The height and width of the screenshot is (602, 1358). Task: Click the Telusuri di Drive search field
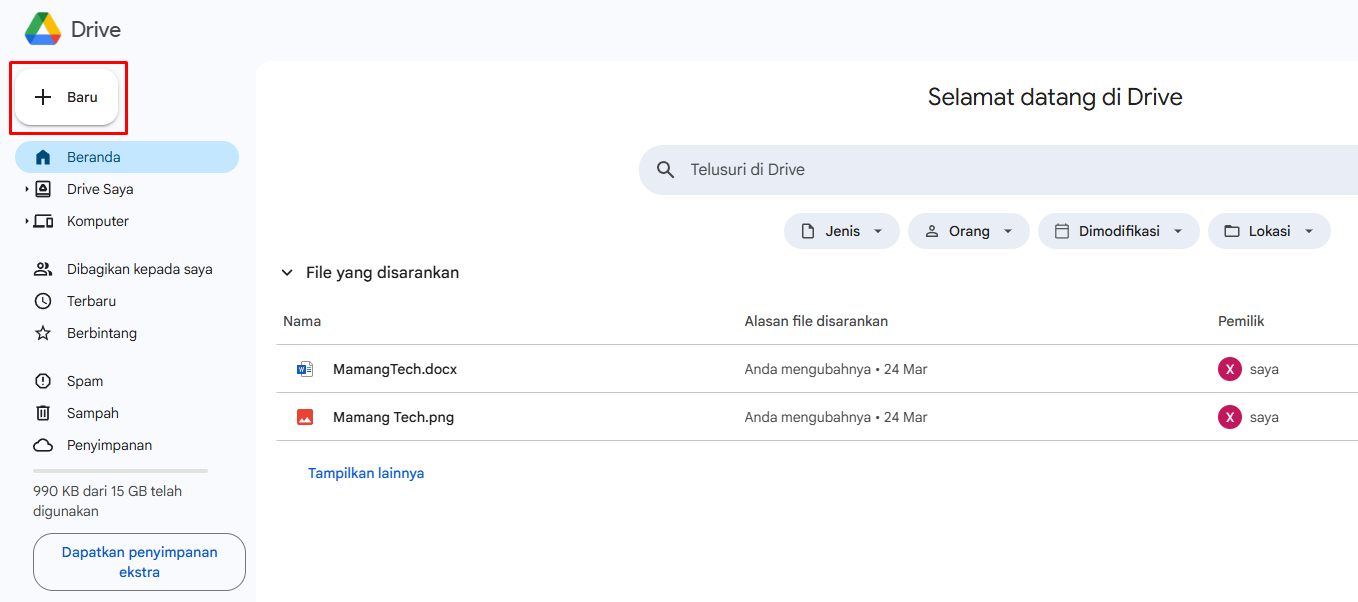(x=998, y=170)
